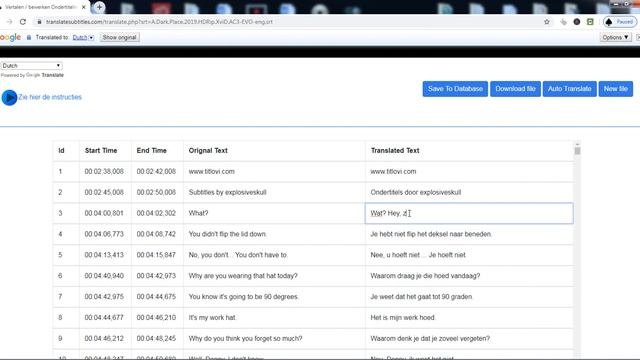
Task: Select translation 'Je weet dat het gaat tot 90 graden.'
Action: [422, 297]
